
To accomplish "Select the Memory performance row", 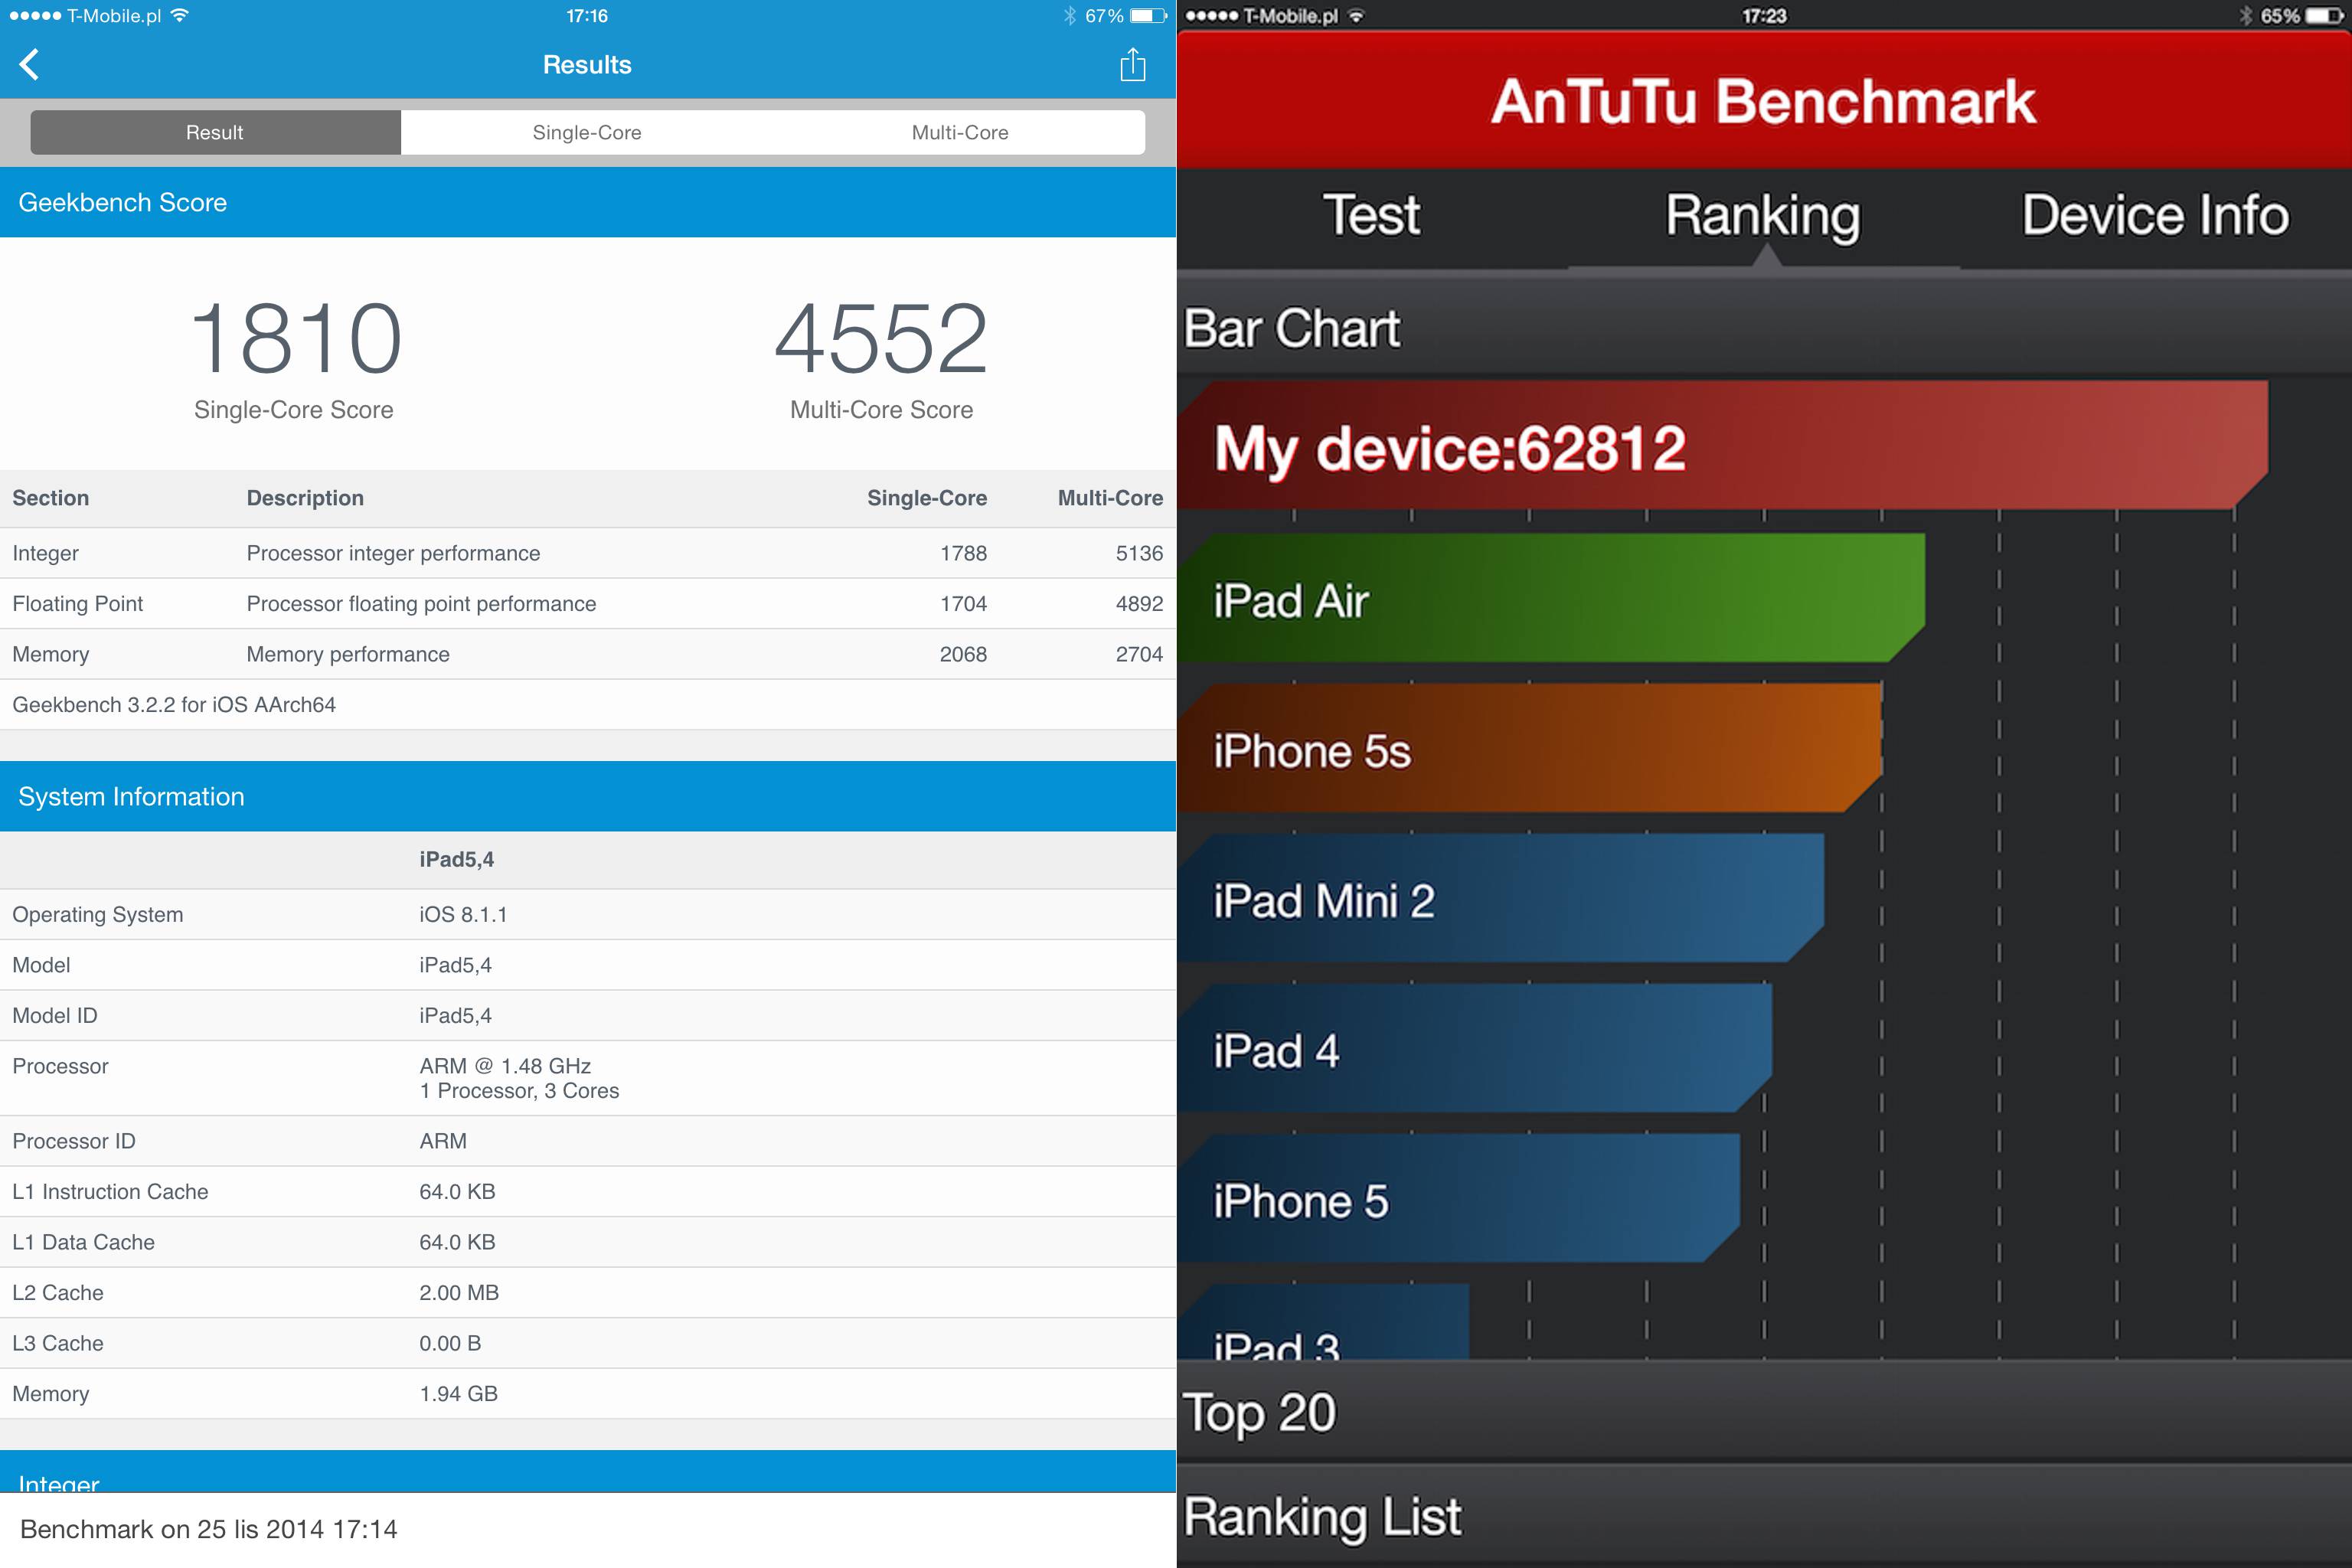I will [588, 654].
